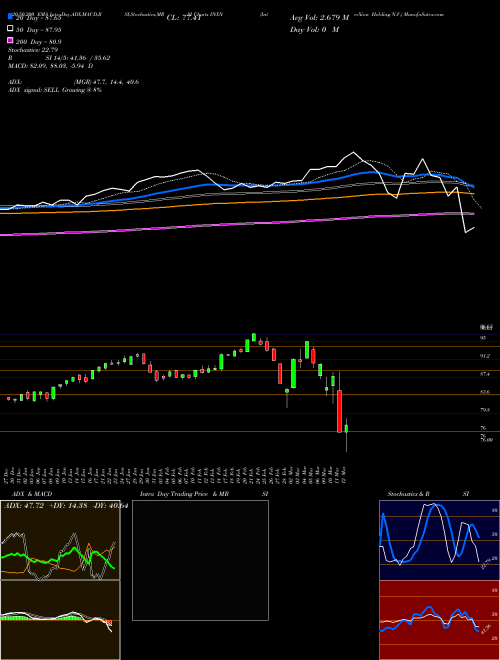The width and height of the screenshot is (500, 660).
Task: Open the ADX indicator chart panel
Action: pos(60,540)
